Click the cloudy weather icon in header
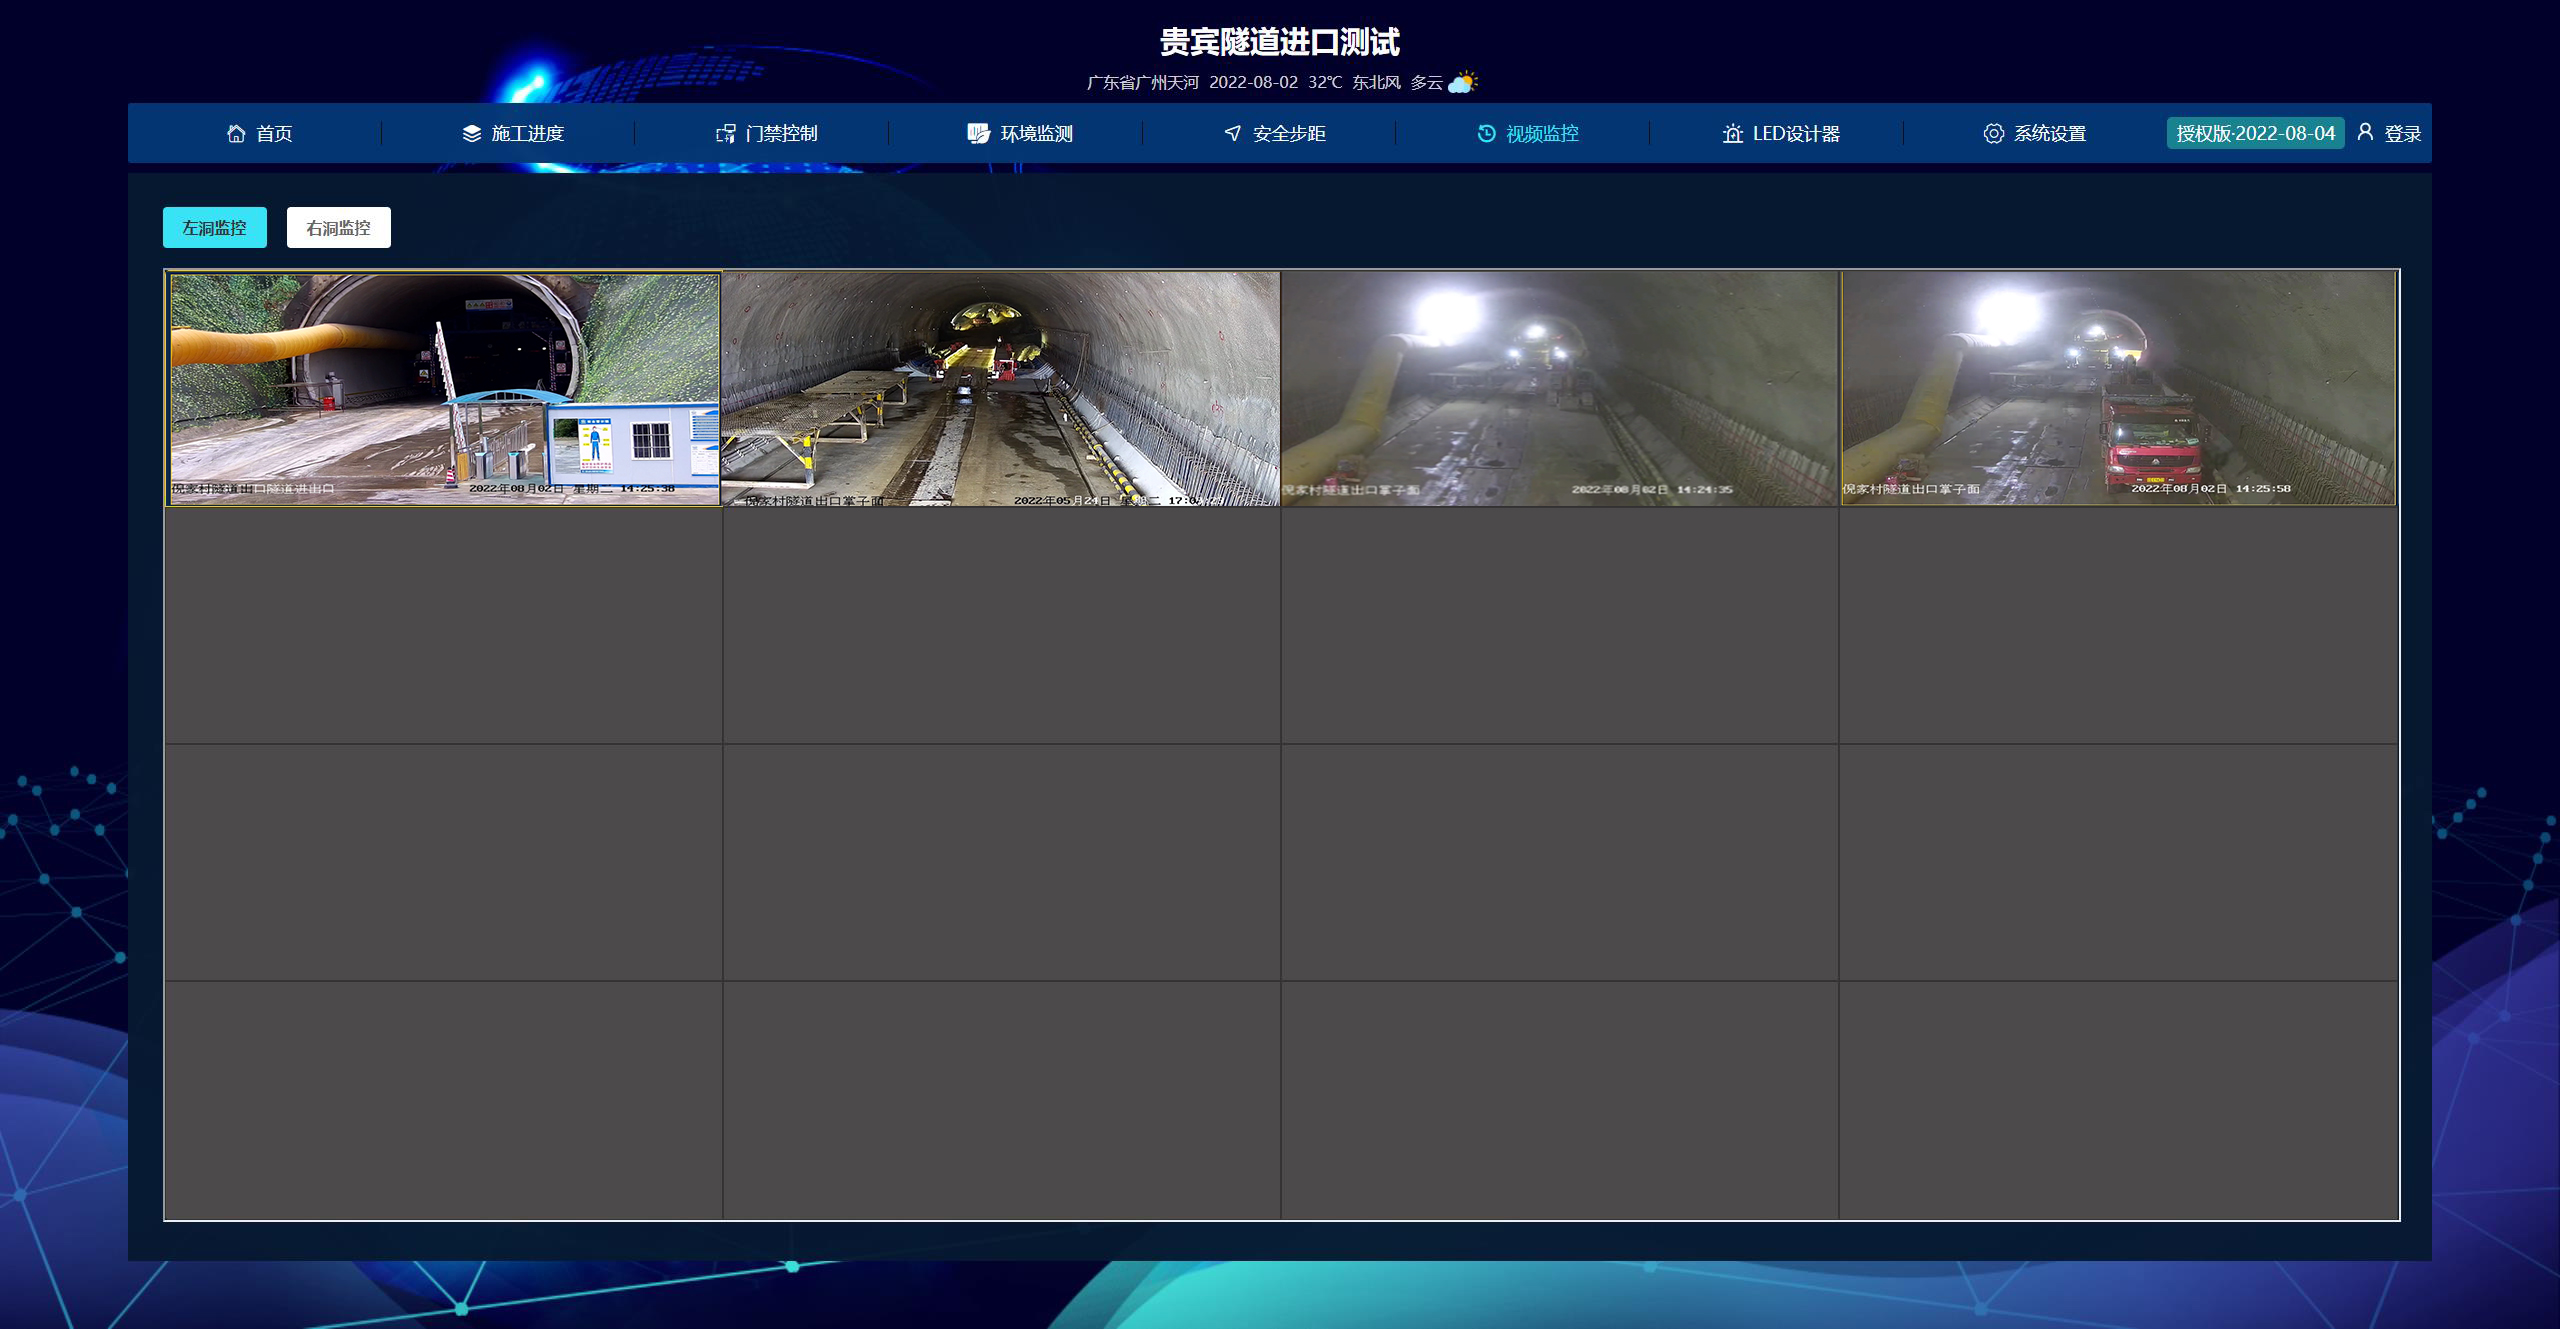 pos(1463,82)
